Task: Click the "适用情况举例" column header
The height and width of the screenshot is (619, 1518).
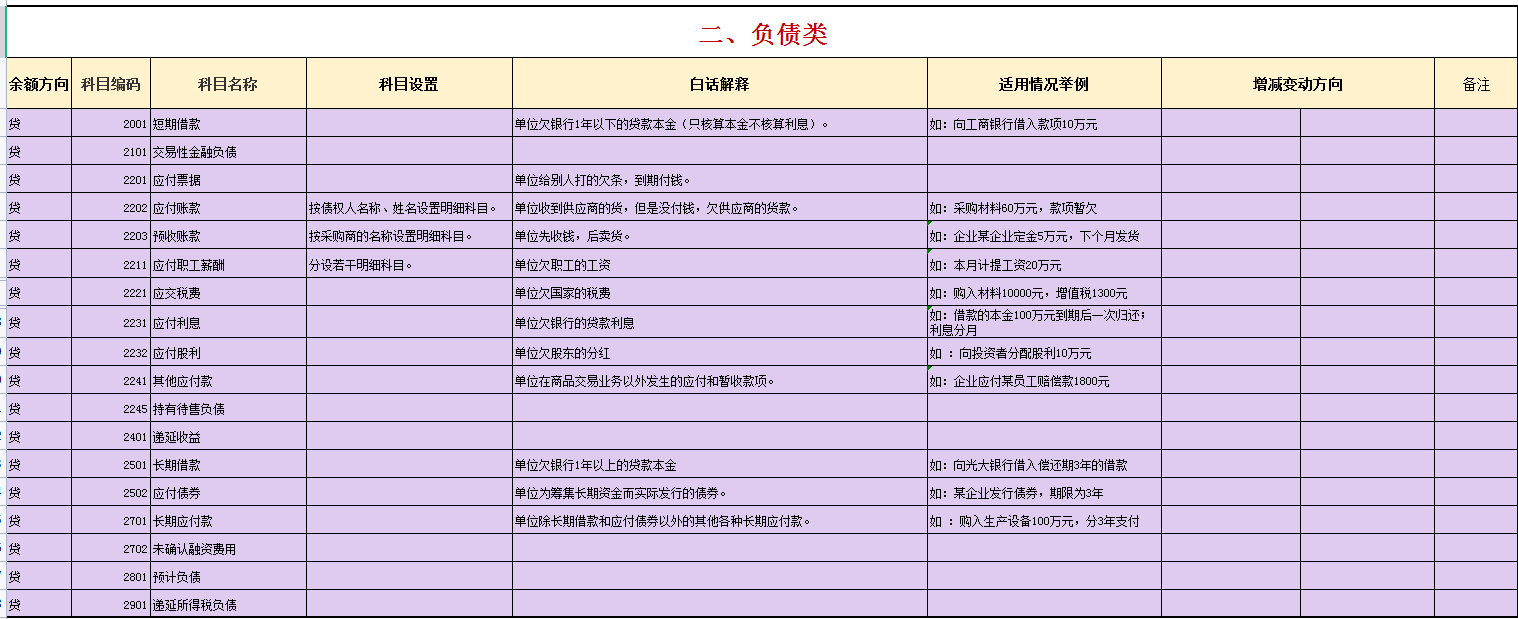Action: pyautogui.click(x=1043, y=84)
